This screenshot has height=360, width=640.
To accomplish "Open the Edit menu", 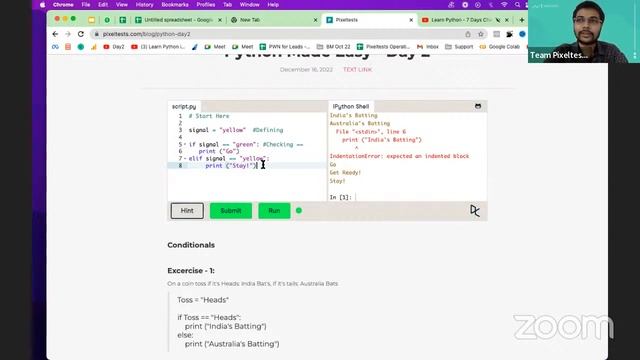I will pyautogui.click(x=103, y=5).
